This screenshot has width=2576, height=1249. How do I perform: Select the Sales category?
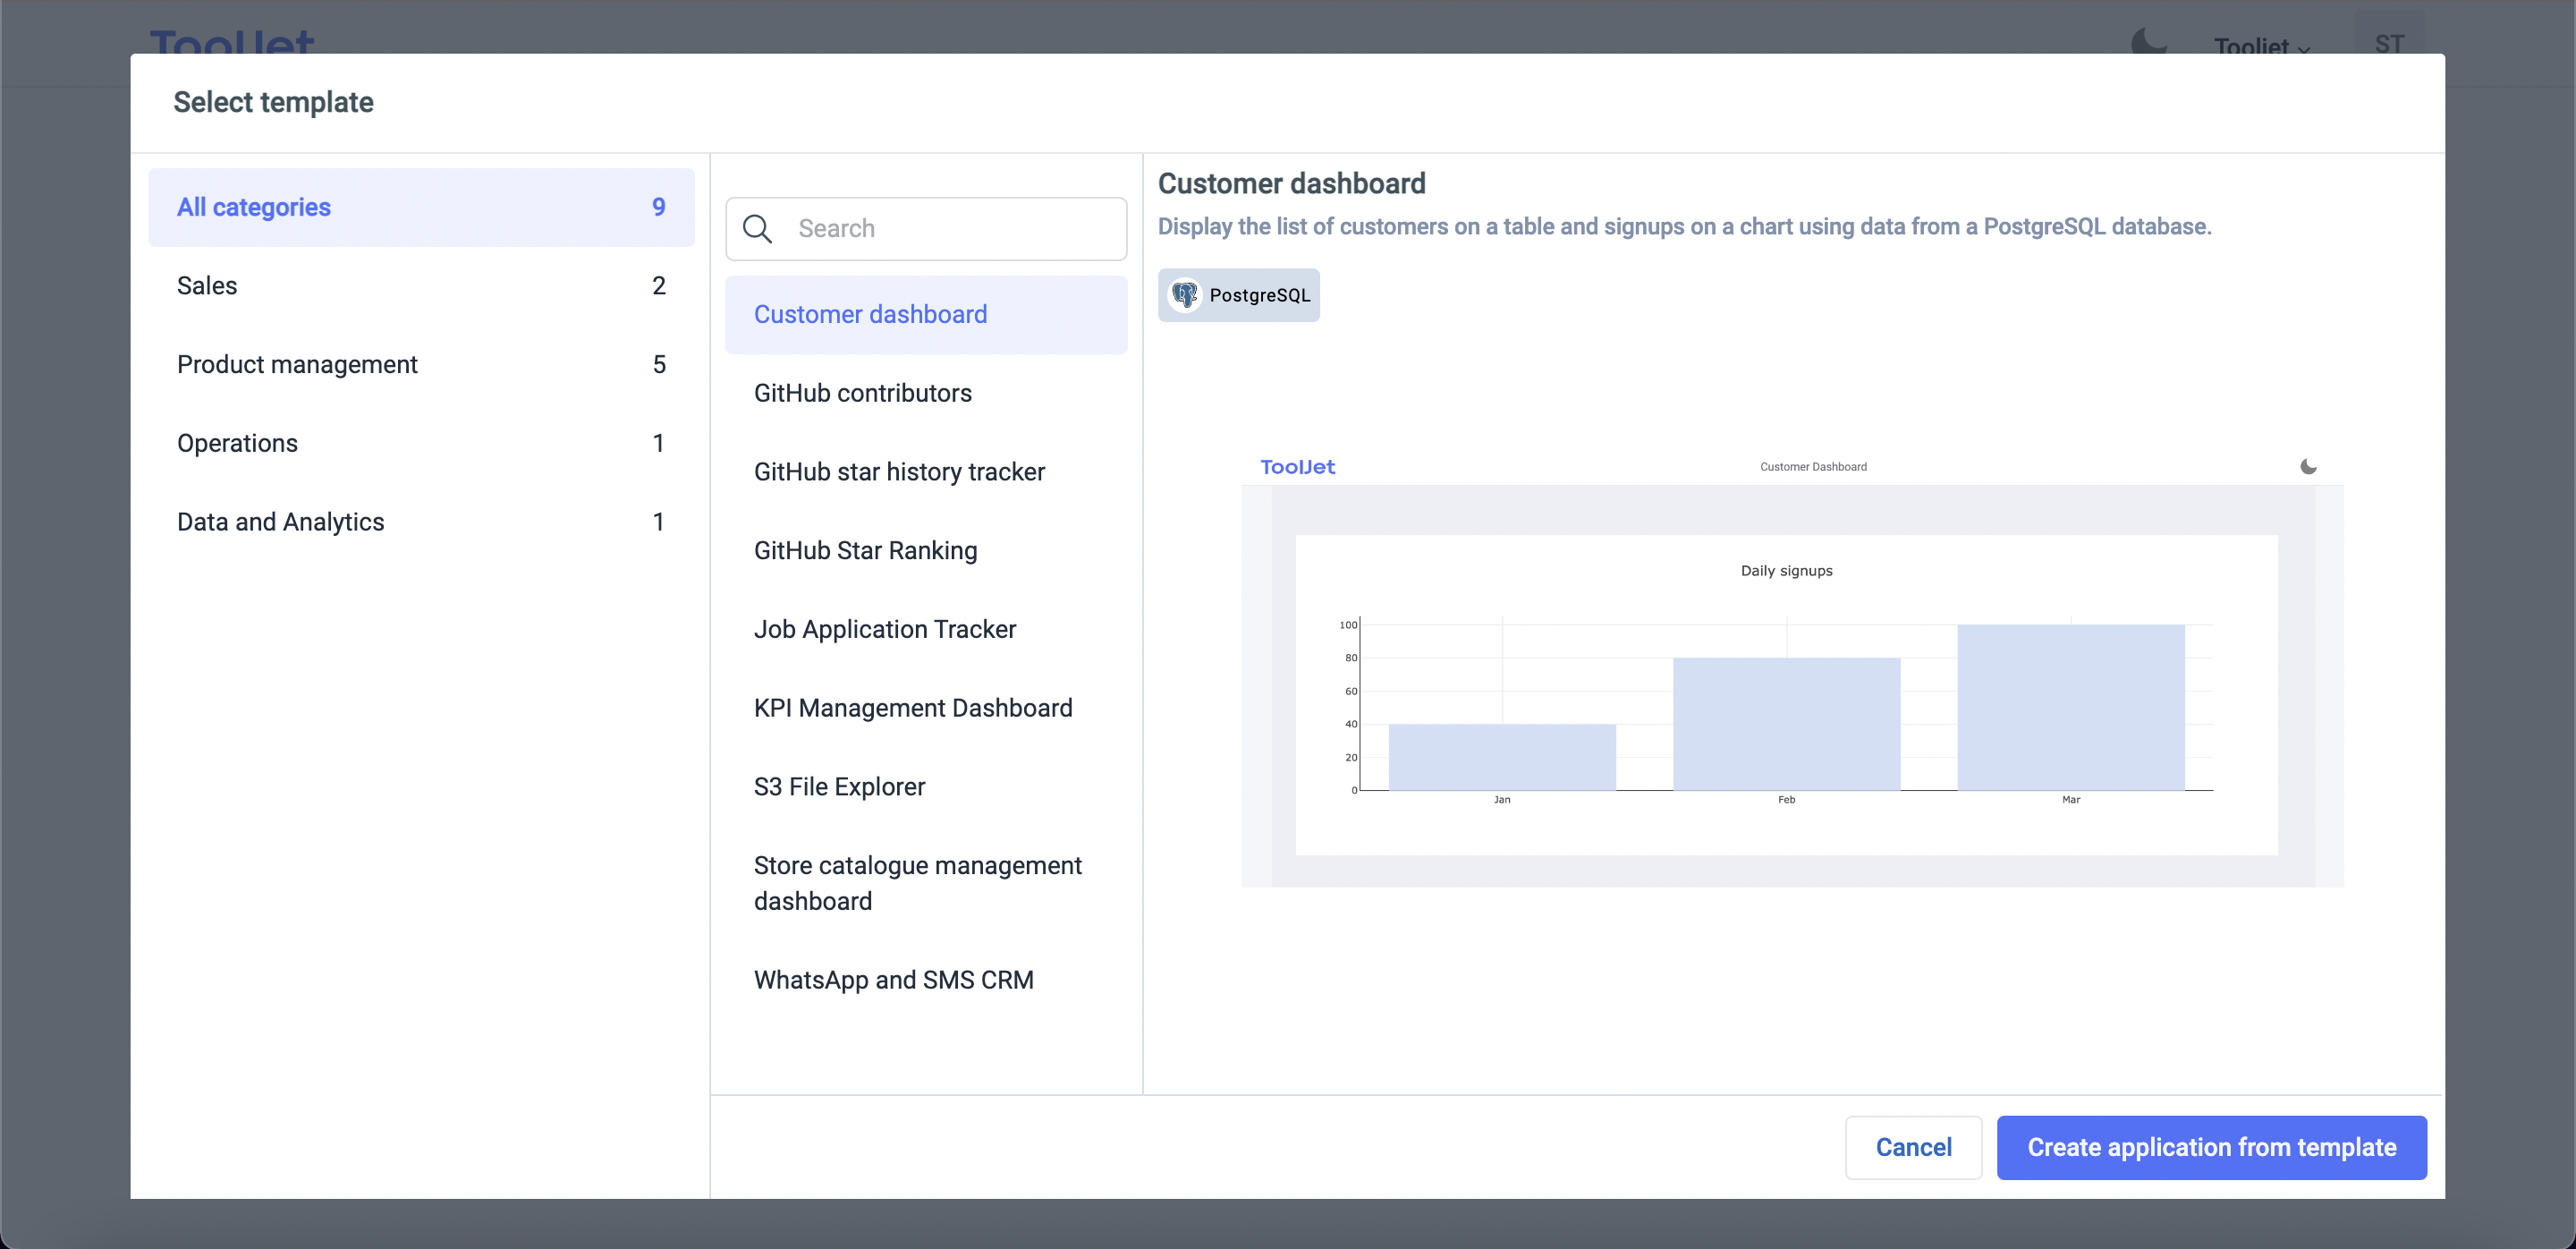pos(421,286)
